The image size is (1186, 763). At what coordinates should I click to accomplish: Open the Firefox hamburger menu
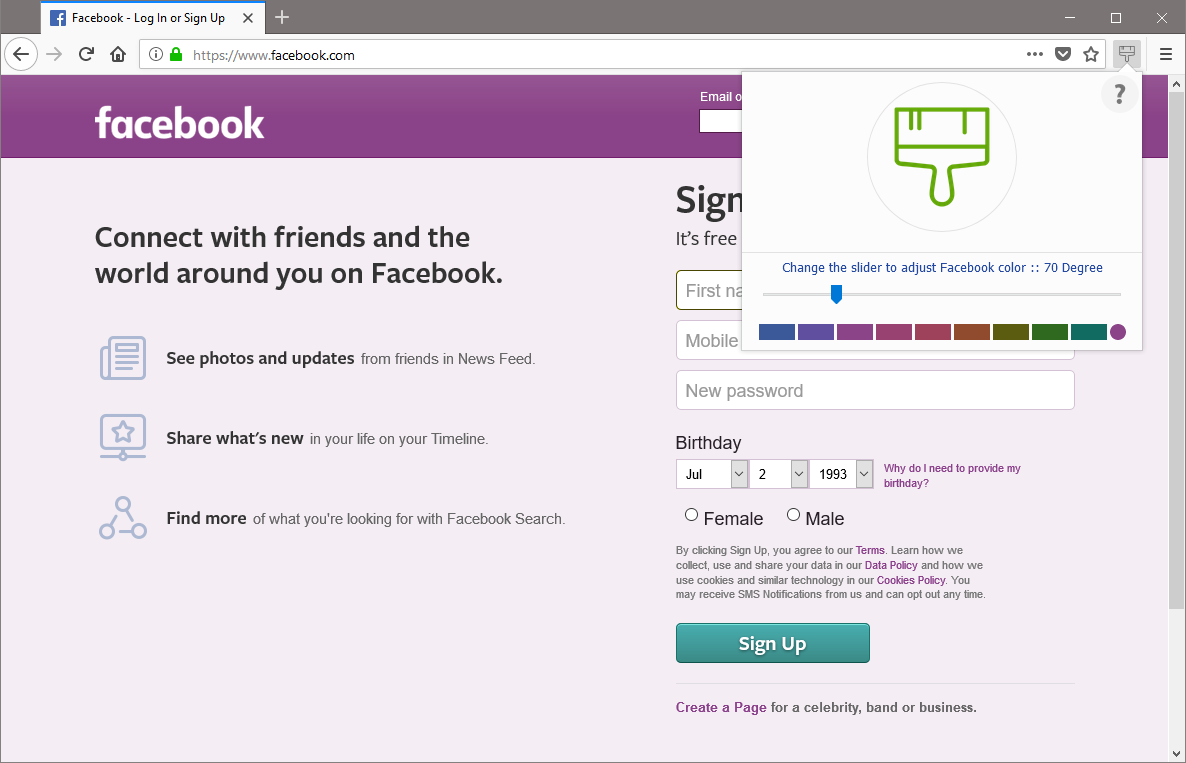pos(1166,55)
